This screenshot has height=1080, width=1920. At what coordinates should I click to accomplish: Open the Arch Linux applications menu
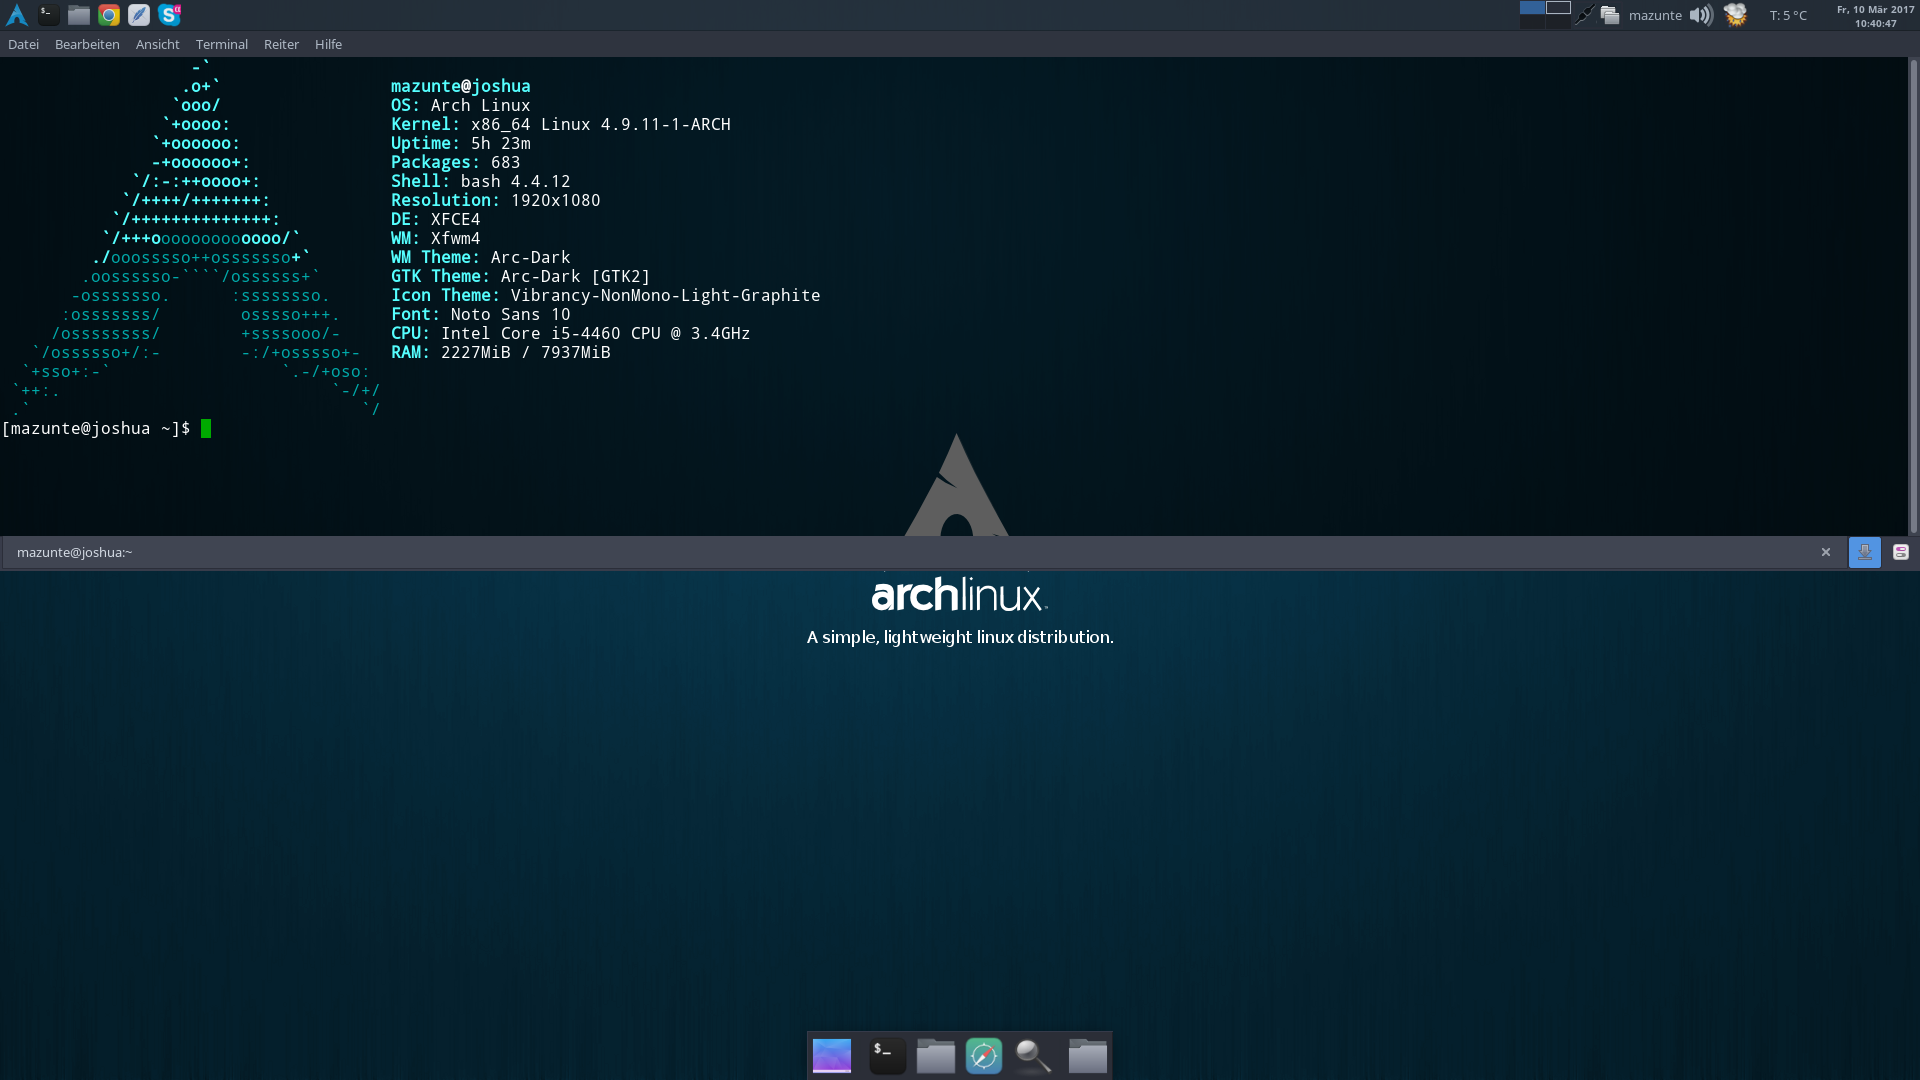pyautogui.click(x=17, y=14)
